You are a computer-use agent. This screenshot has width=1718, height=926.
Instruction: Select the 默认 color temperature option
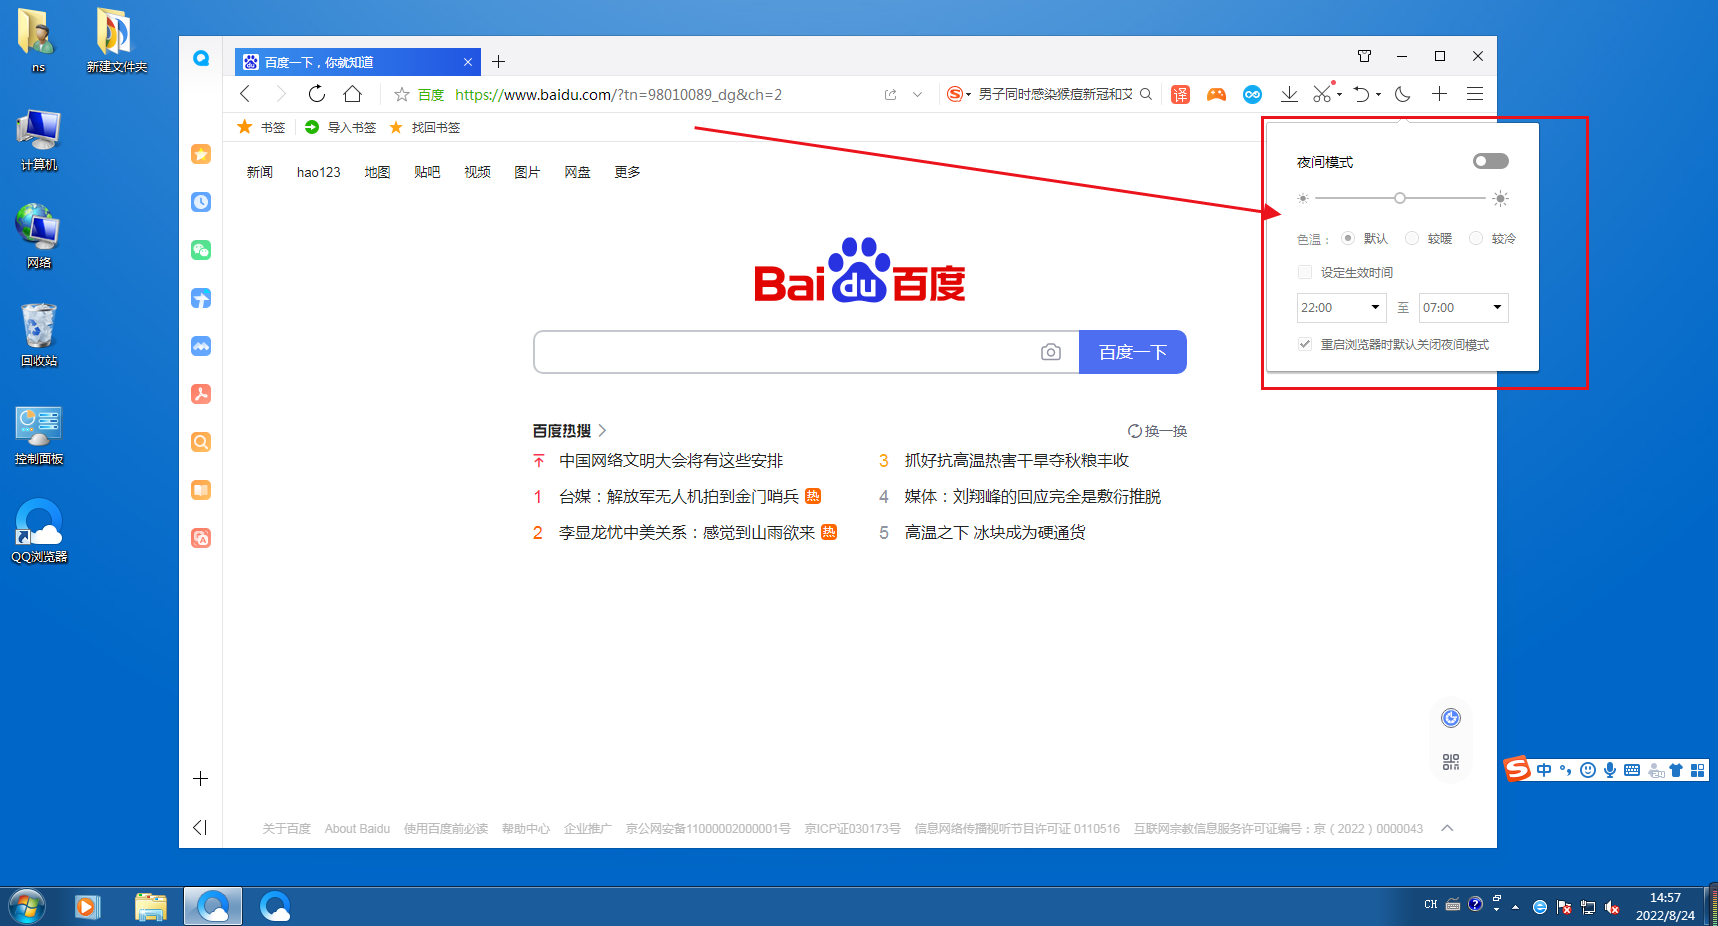coord(1348,238)
